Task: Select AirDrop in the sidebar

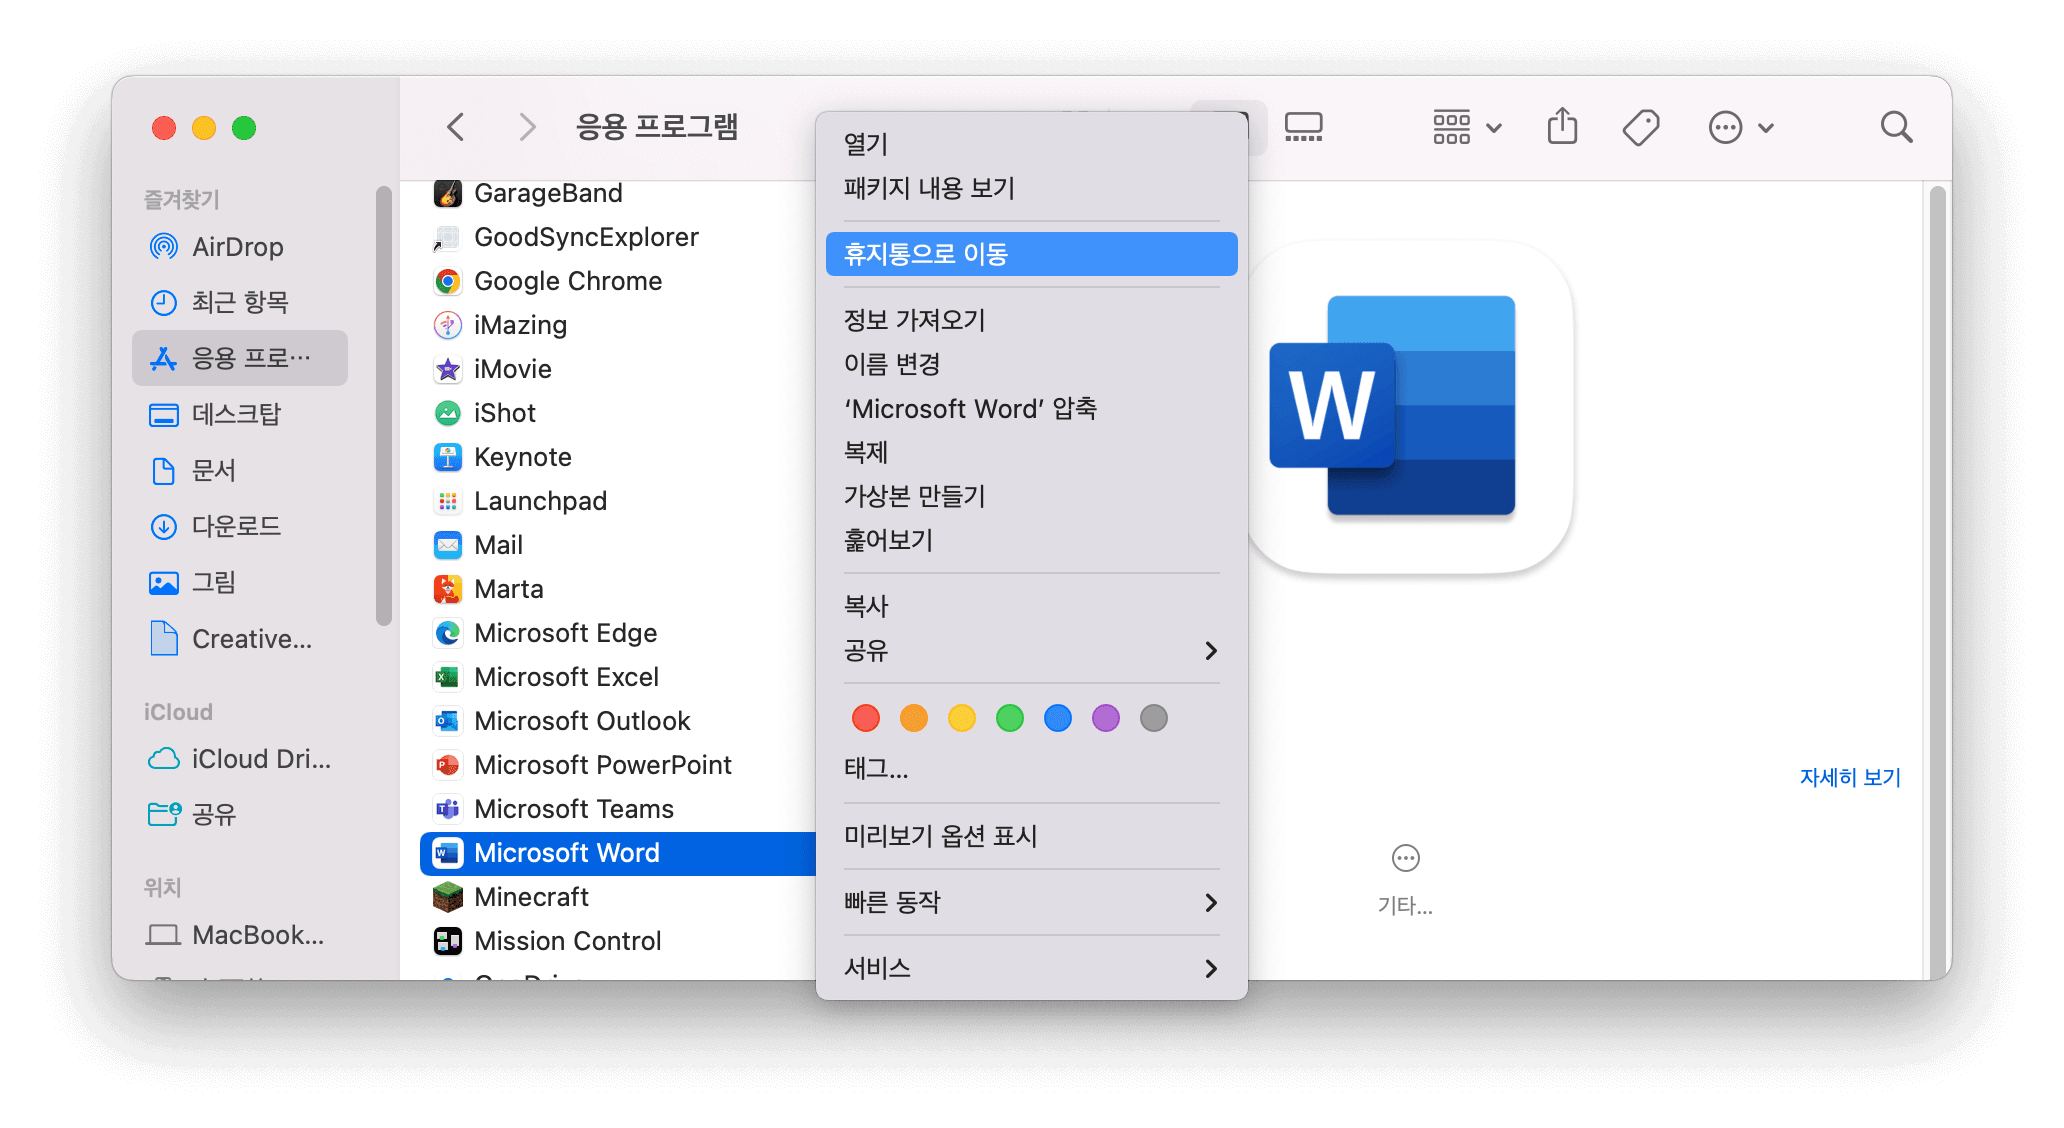Action: click(240, 247)
